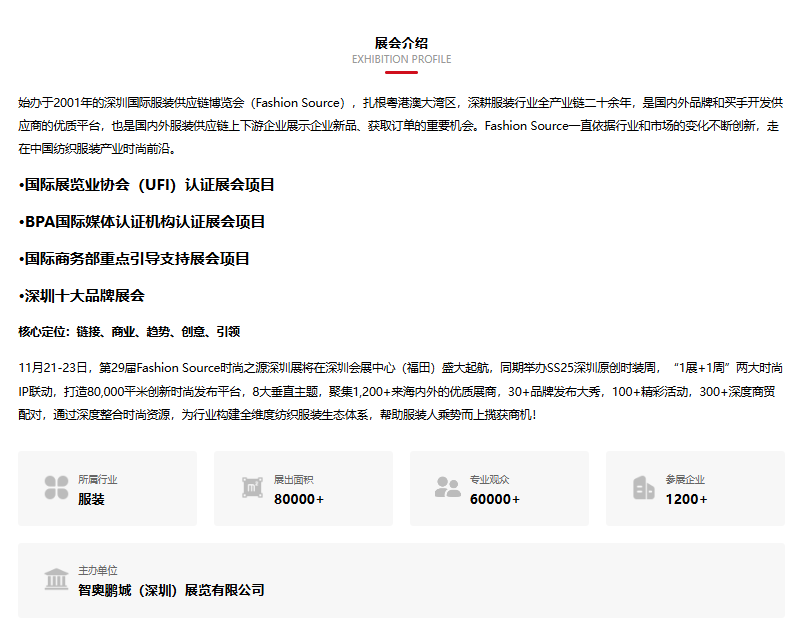807x636 pixels.
Task: Click the 主办单位 label
Action: (x=98, y=571)
